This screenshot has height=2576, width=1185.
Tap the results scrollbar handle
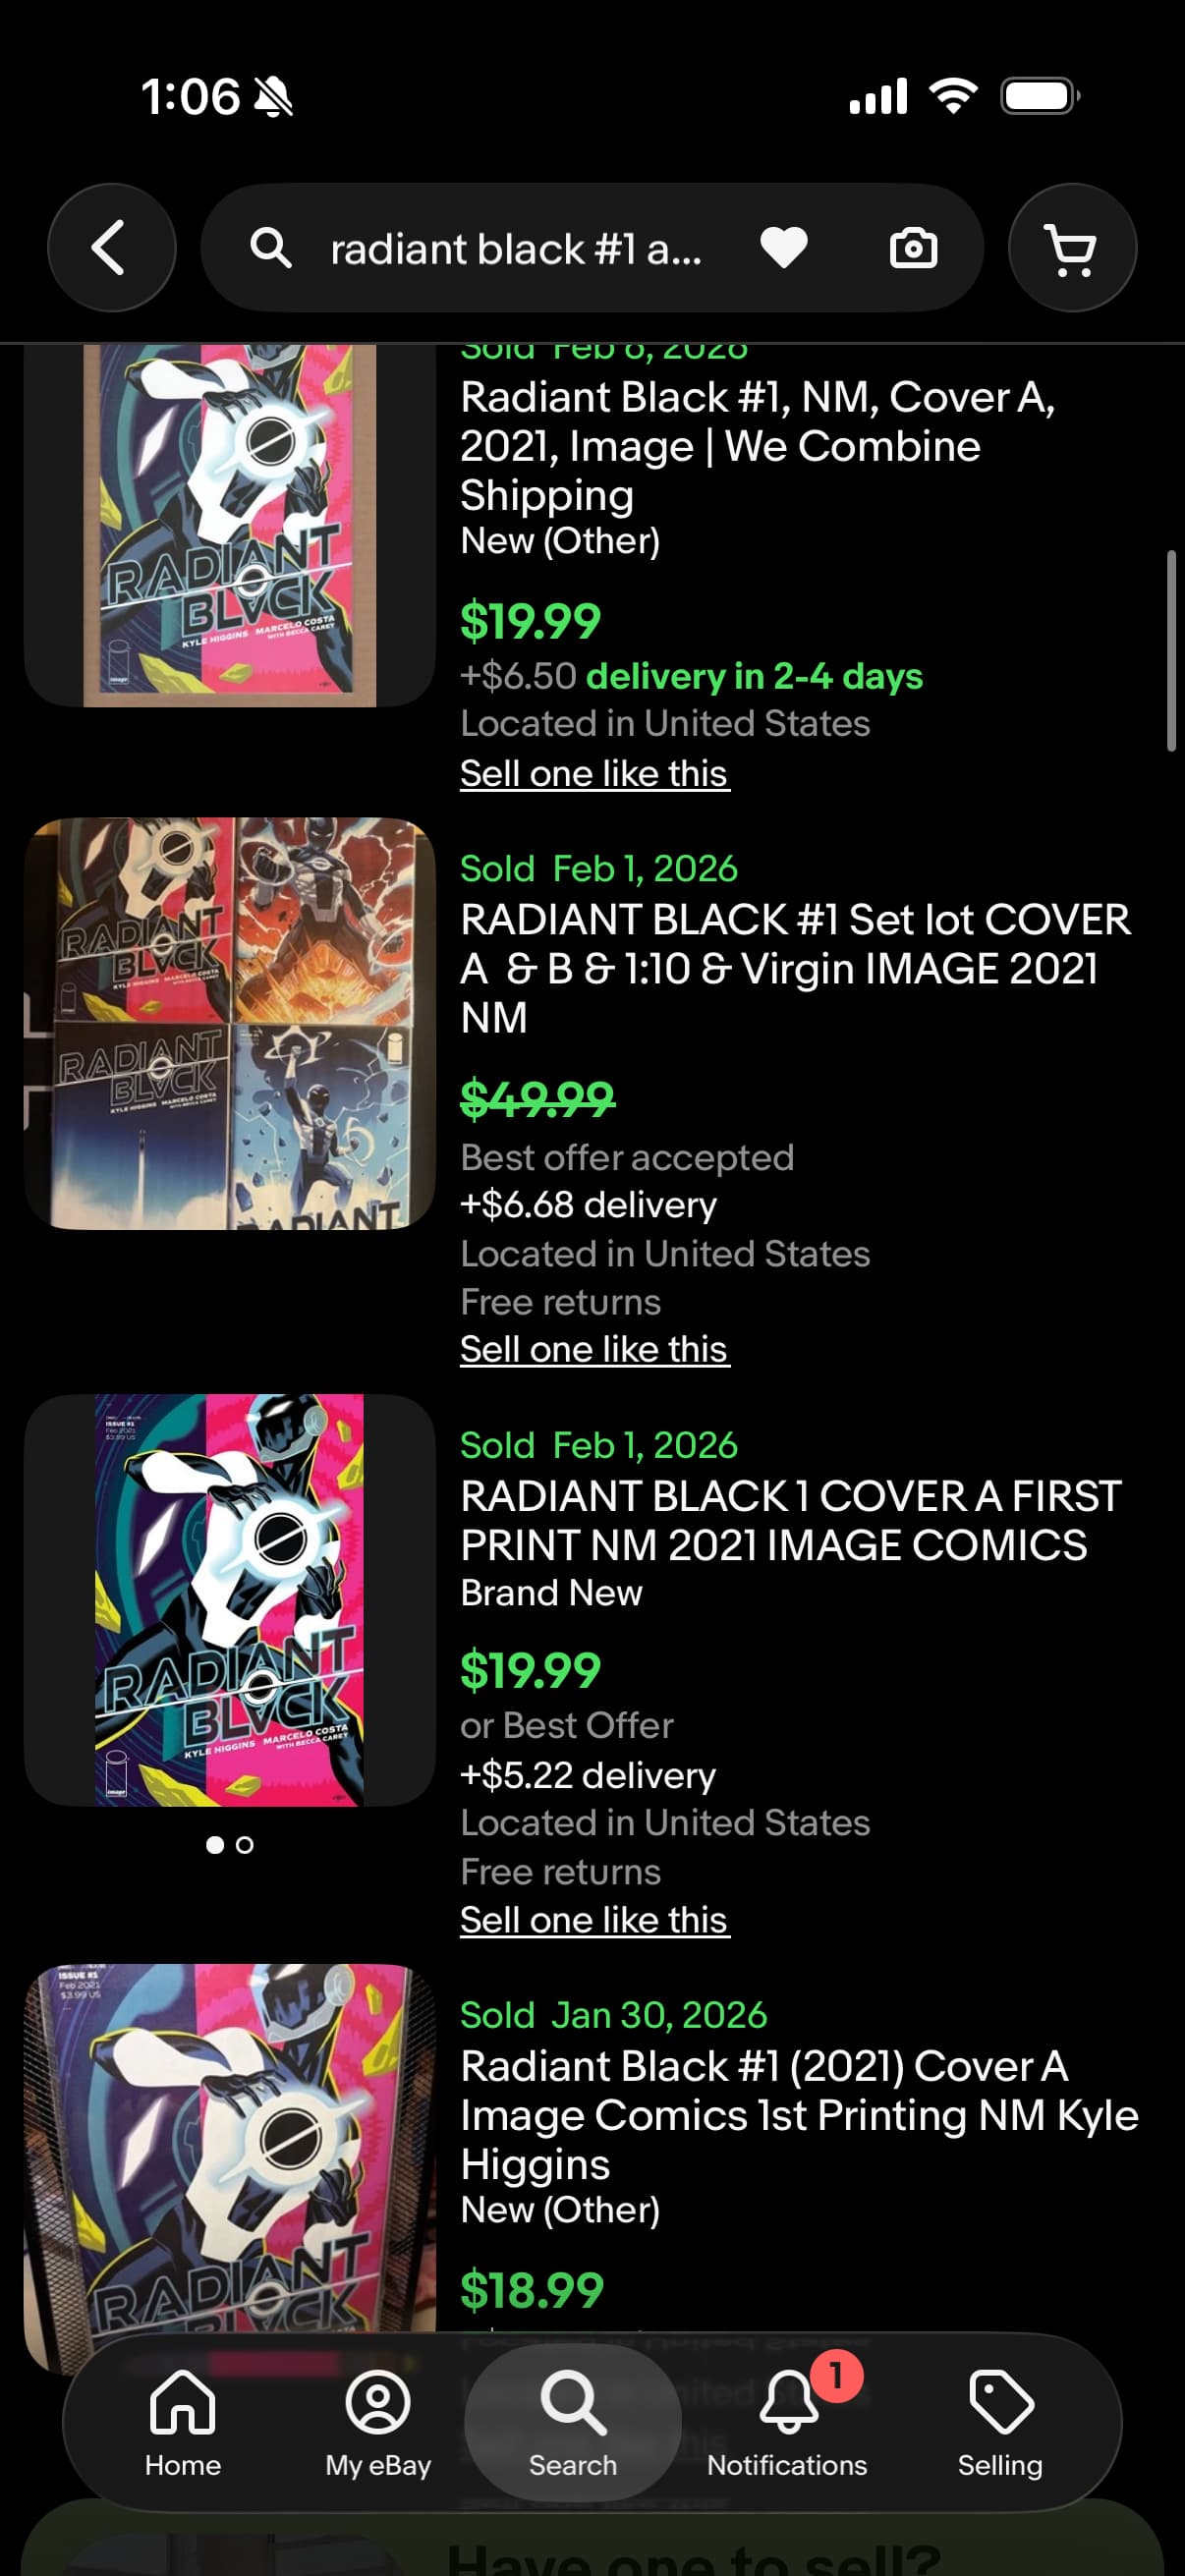coord(1171,650)
